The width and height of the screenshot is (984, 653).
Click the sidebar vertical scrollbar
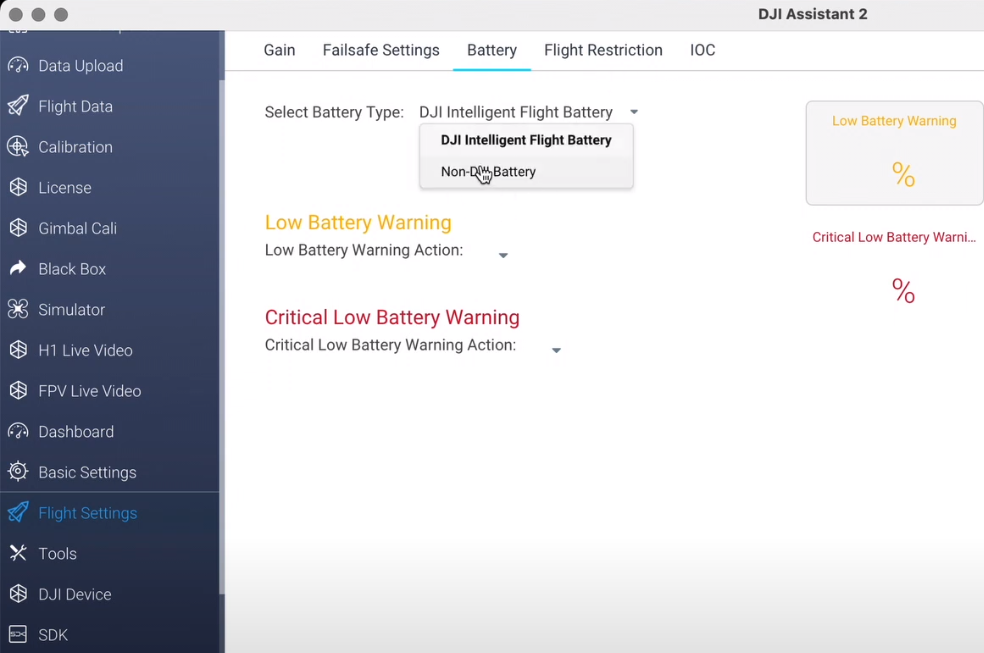222,337
